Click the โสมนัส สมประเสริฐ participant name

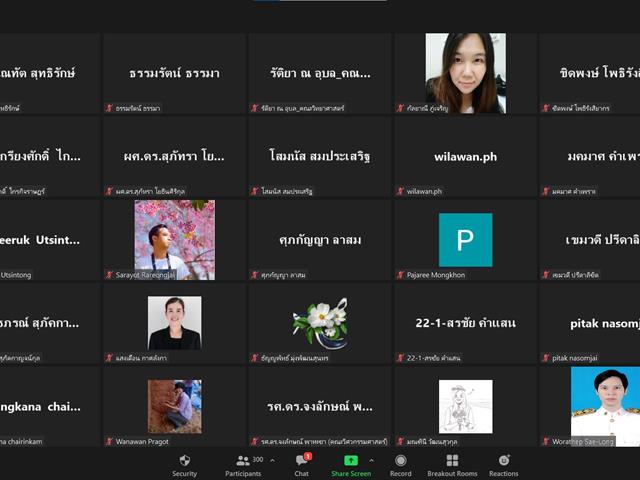[x=320, y=156]
